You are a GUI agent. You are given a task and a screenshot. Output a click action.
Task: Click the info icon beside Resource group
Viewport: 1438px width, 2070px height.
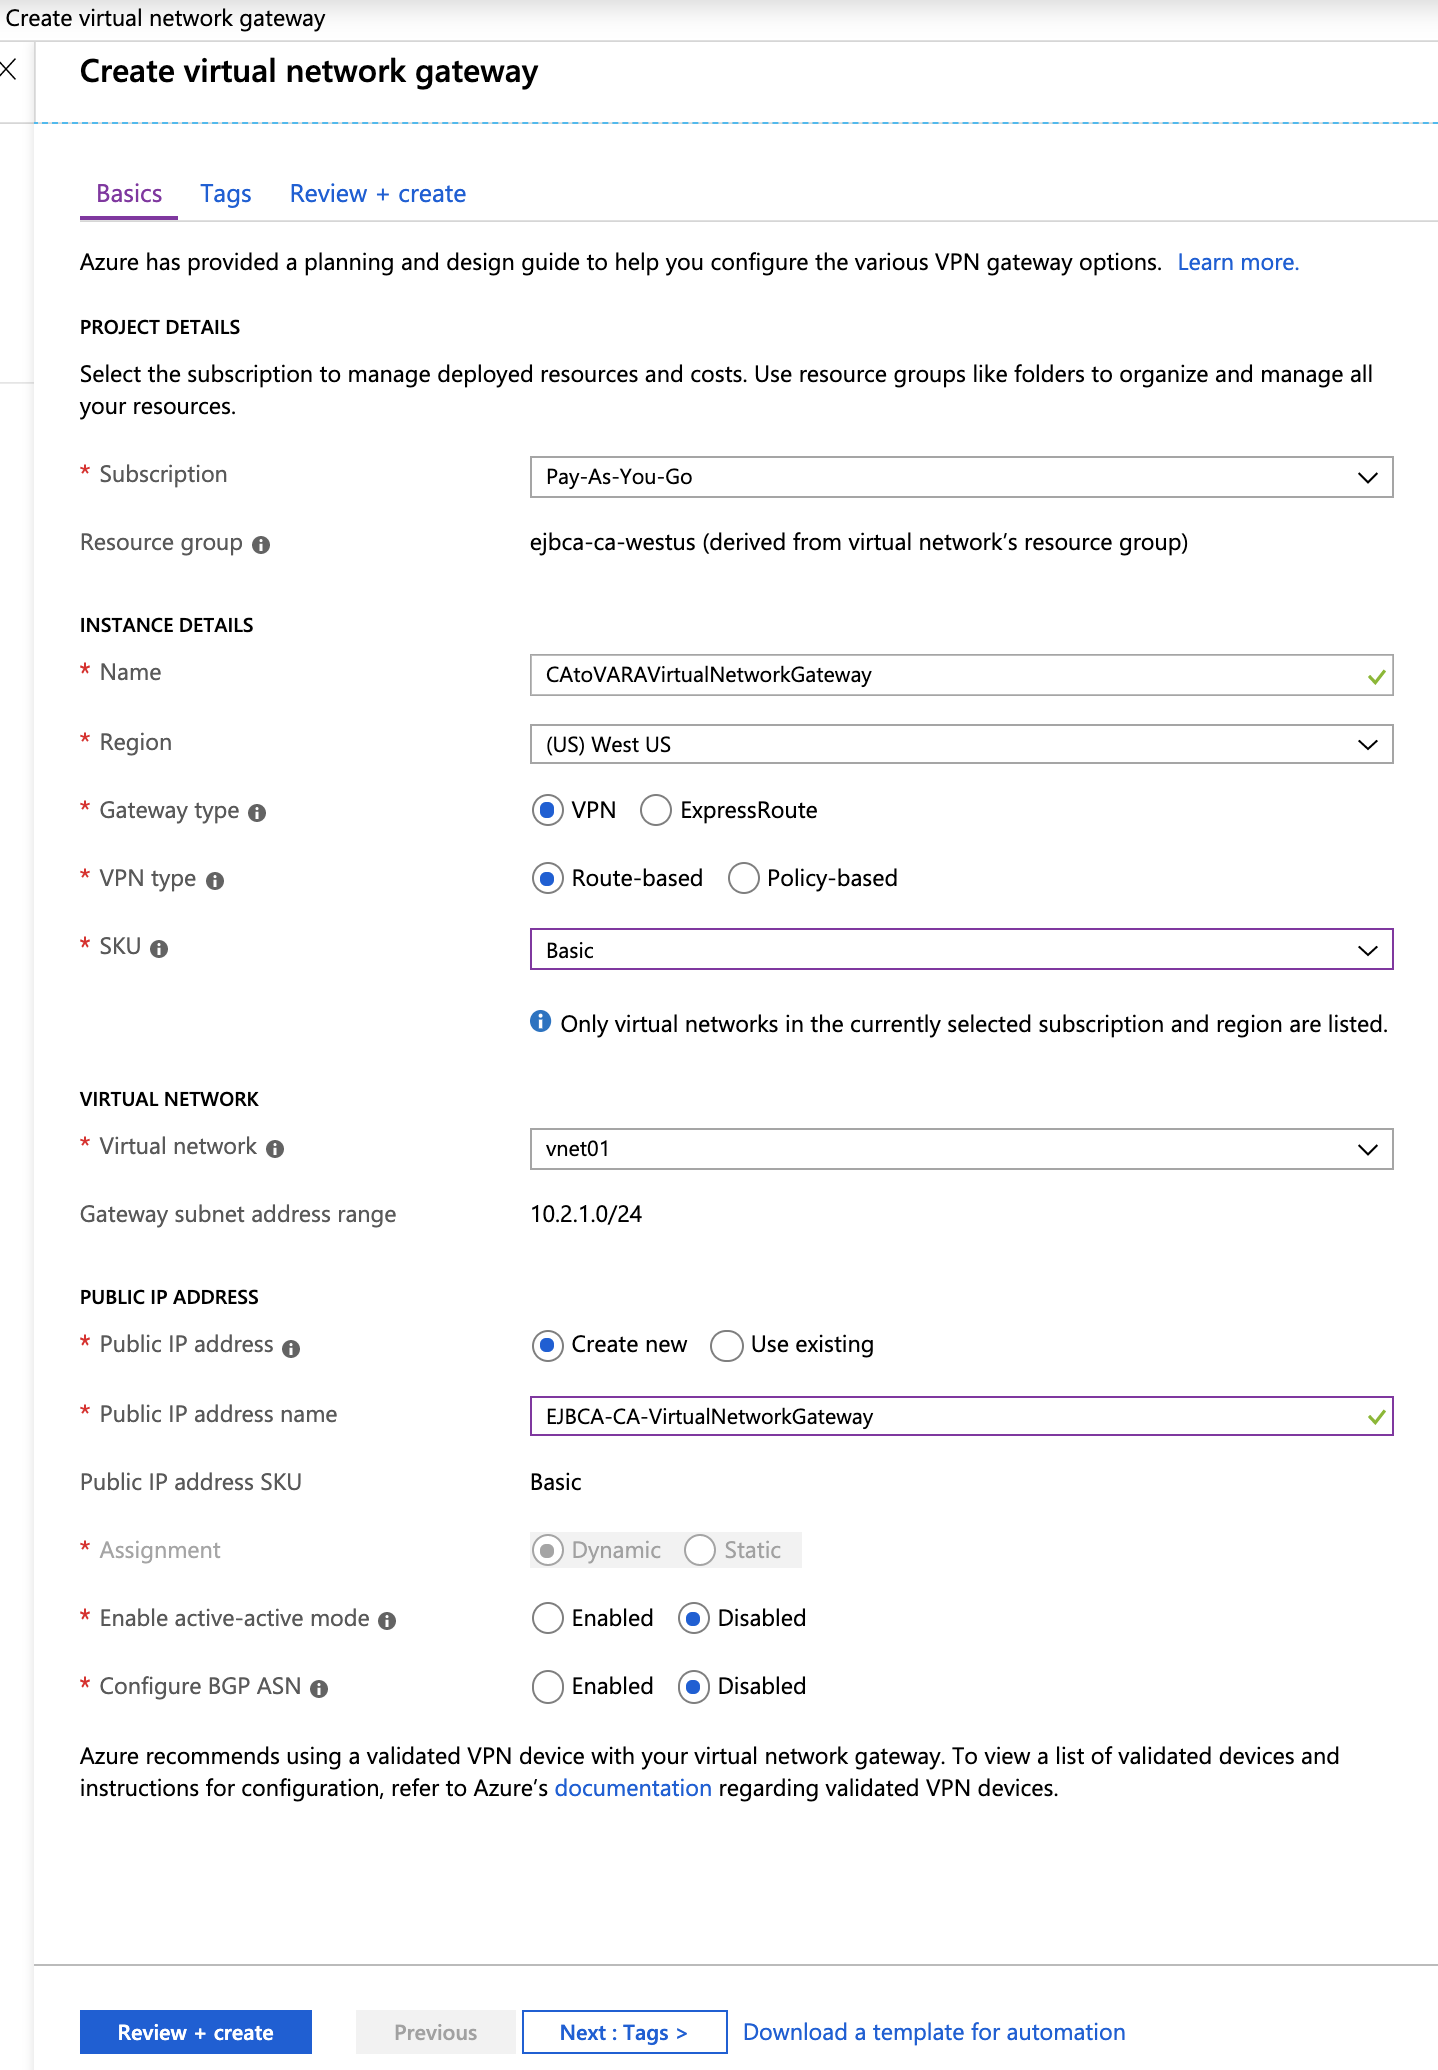261,545
